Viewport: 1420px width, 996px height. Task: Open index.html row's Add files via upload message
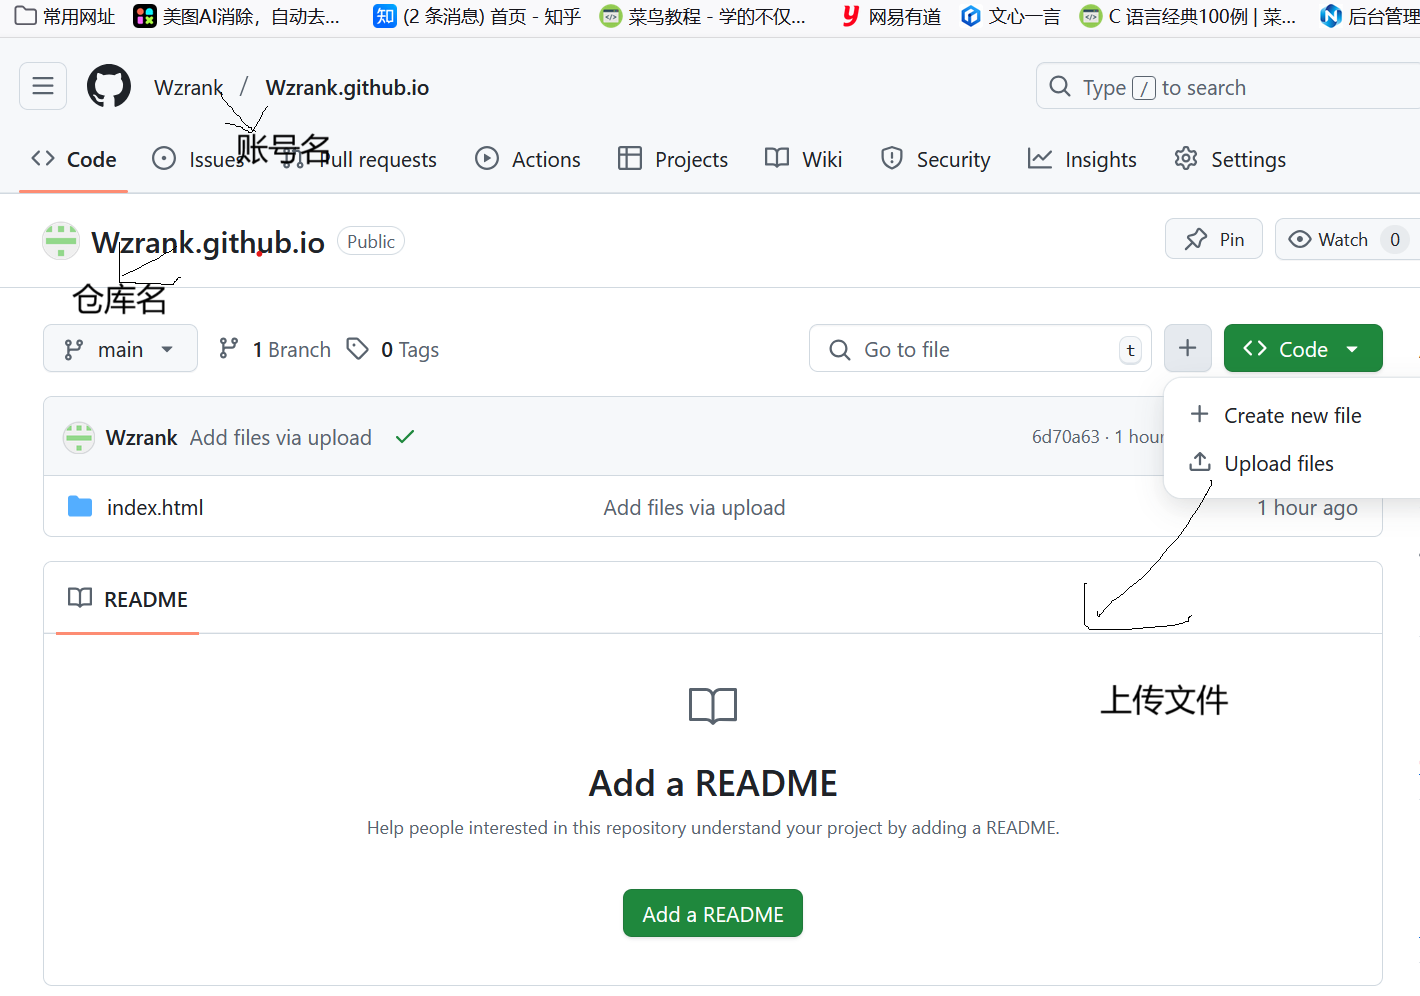pyautogui.click(x=694, y=507)
